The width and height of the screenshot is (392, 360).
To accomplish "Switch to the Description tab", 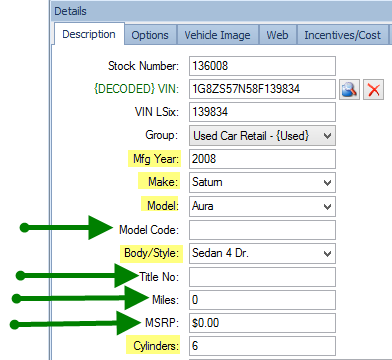I will [x=89, y=34].
